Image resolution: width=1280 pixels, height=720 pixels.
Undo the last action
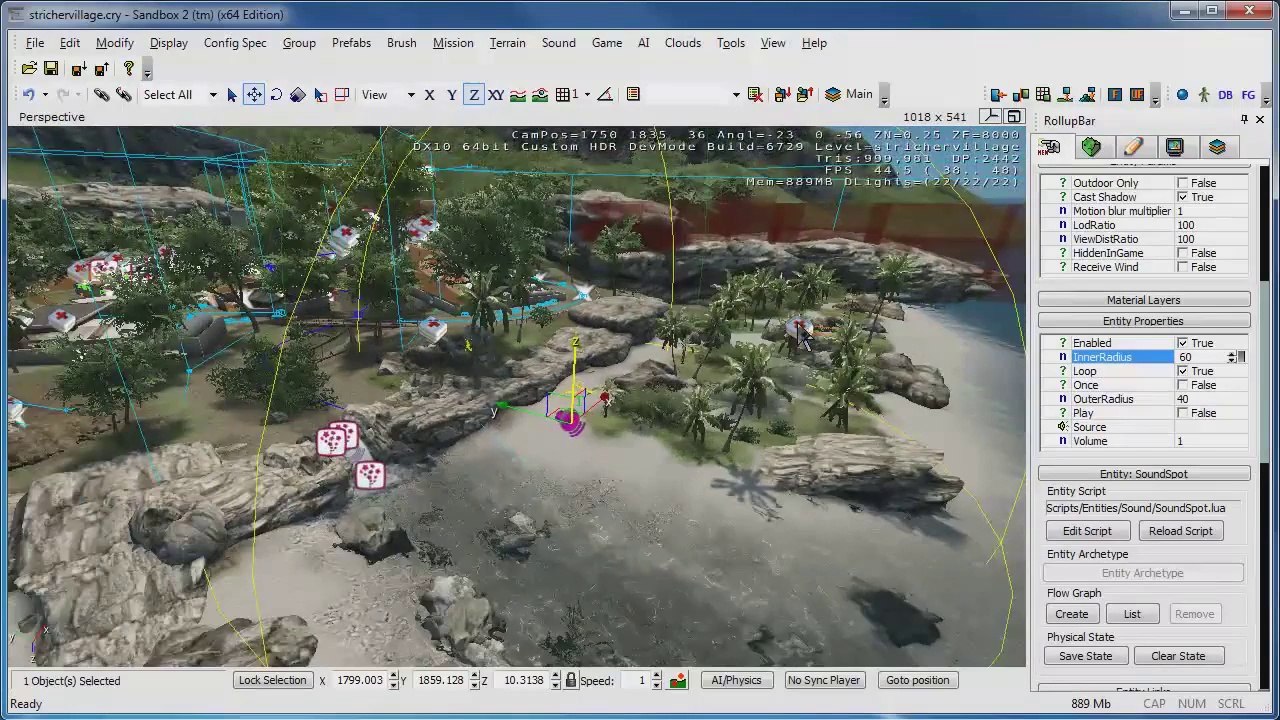coord(29,94)
